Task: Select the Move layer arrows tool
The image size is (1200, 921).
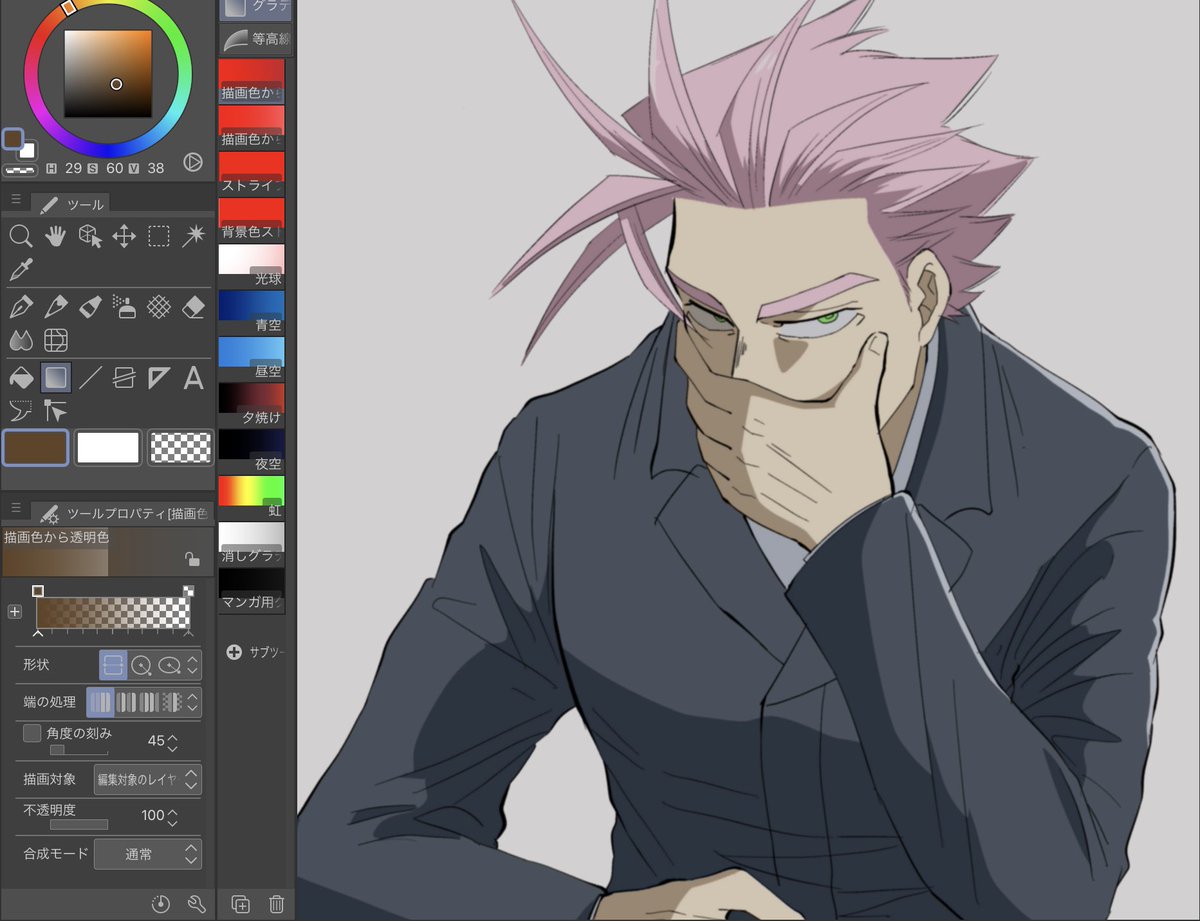Action: tap(124, 236)
